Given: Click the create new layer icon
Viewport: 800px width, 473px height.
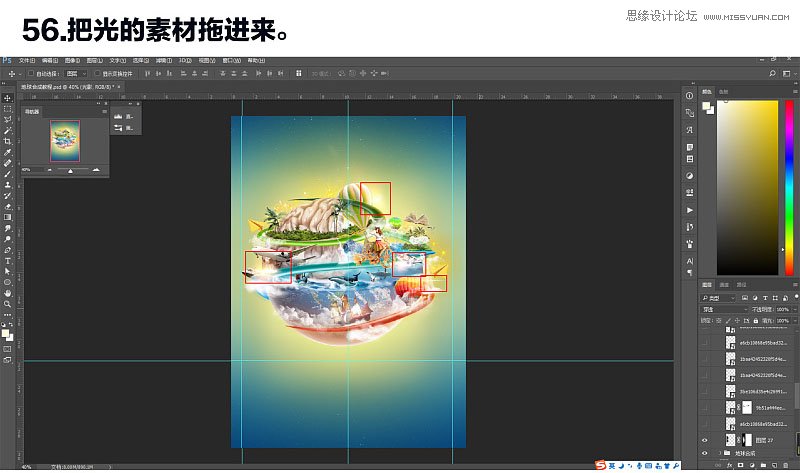Looking at the screenshot, I should point(774,465).
